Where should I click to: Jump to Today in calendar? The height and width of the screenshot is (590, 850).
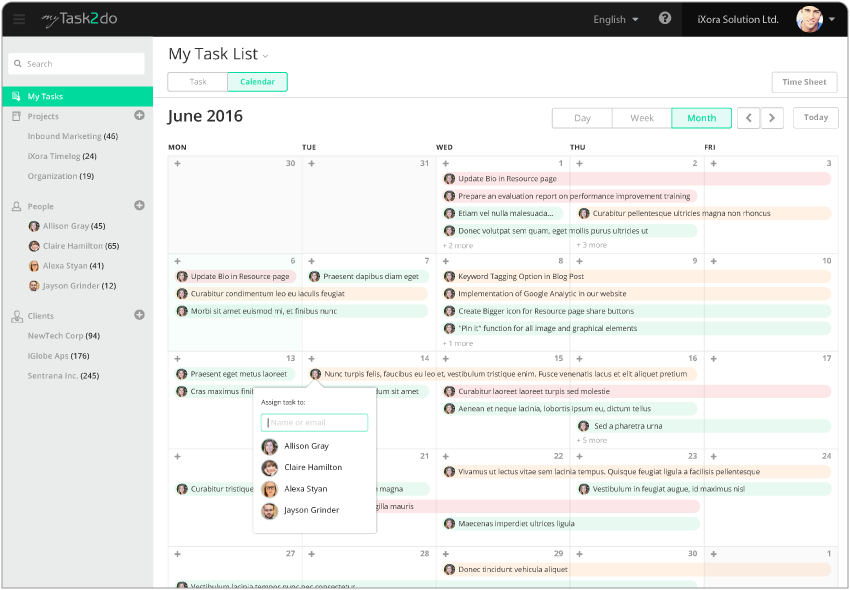815,118
